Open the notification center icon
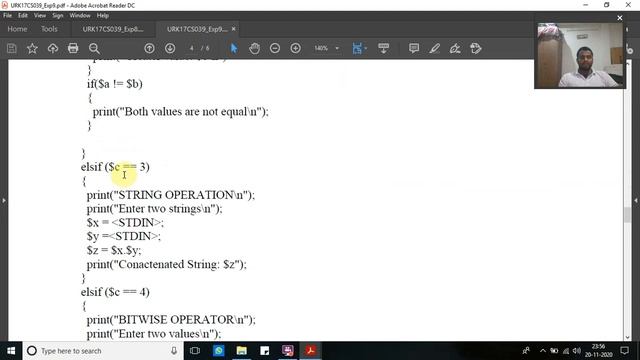This screenshot has height=360, width=640. point(624,351)
